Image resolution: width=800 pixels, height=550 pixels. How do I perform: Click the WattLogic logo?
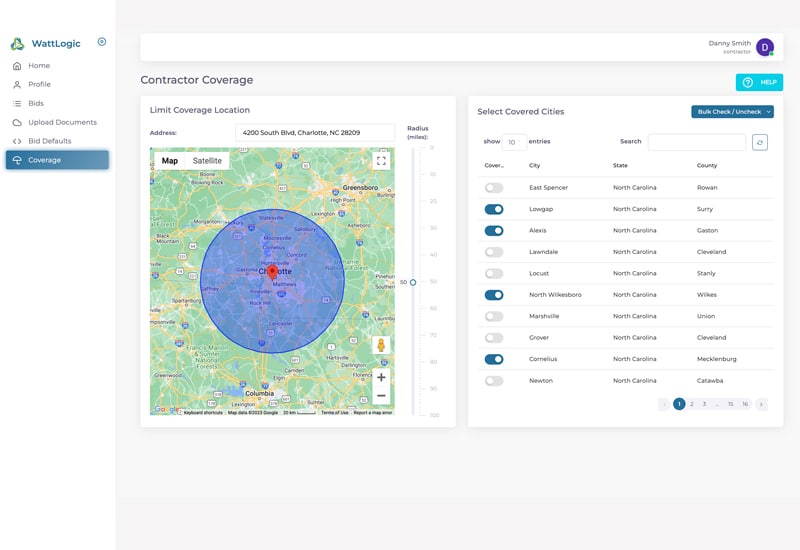click(17, 44)
